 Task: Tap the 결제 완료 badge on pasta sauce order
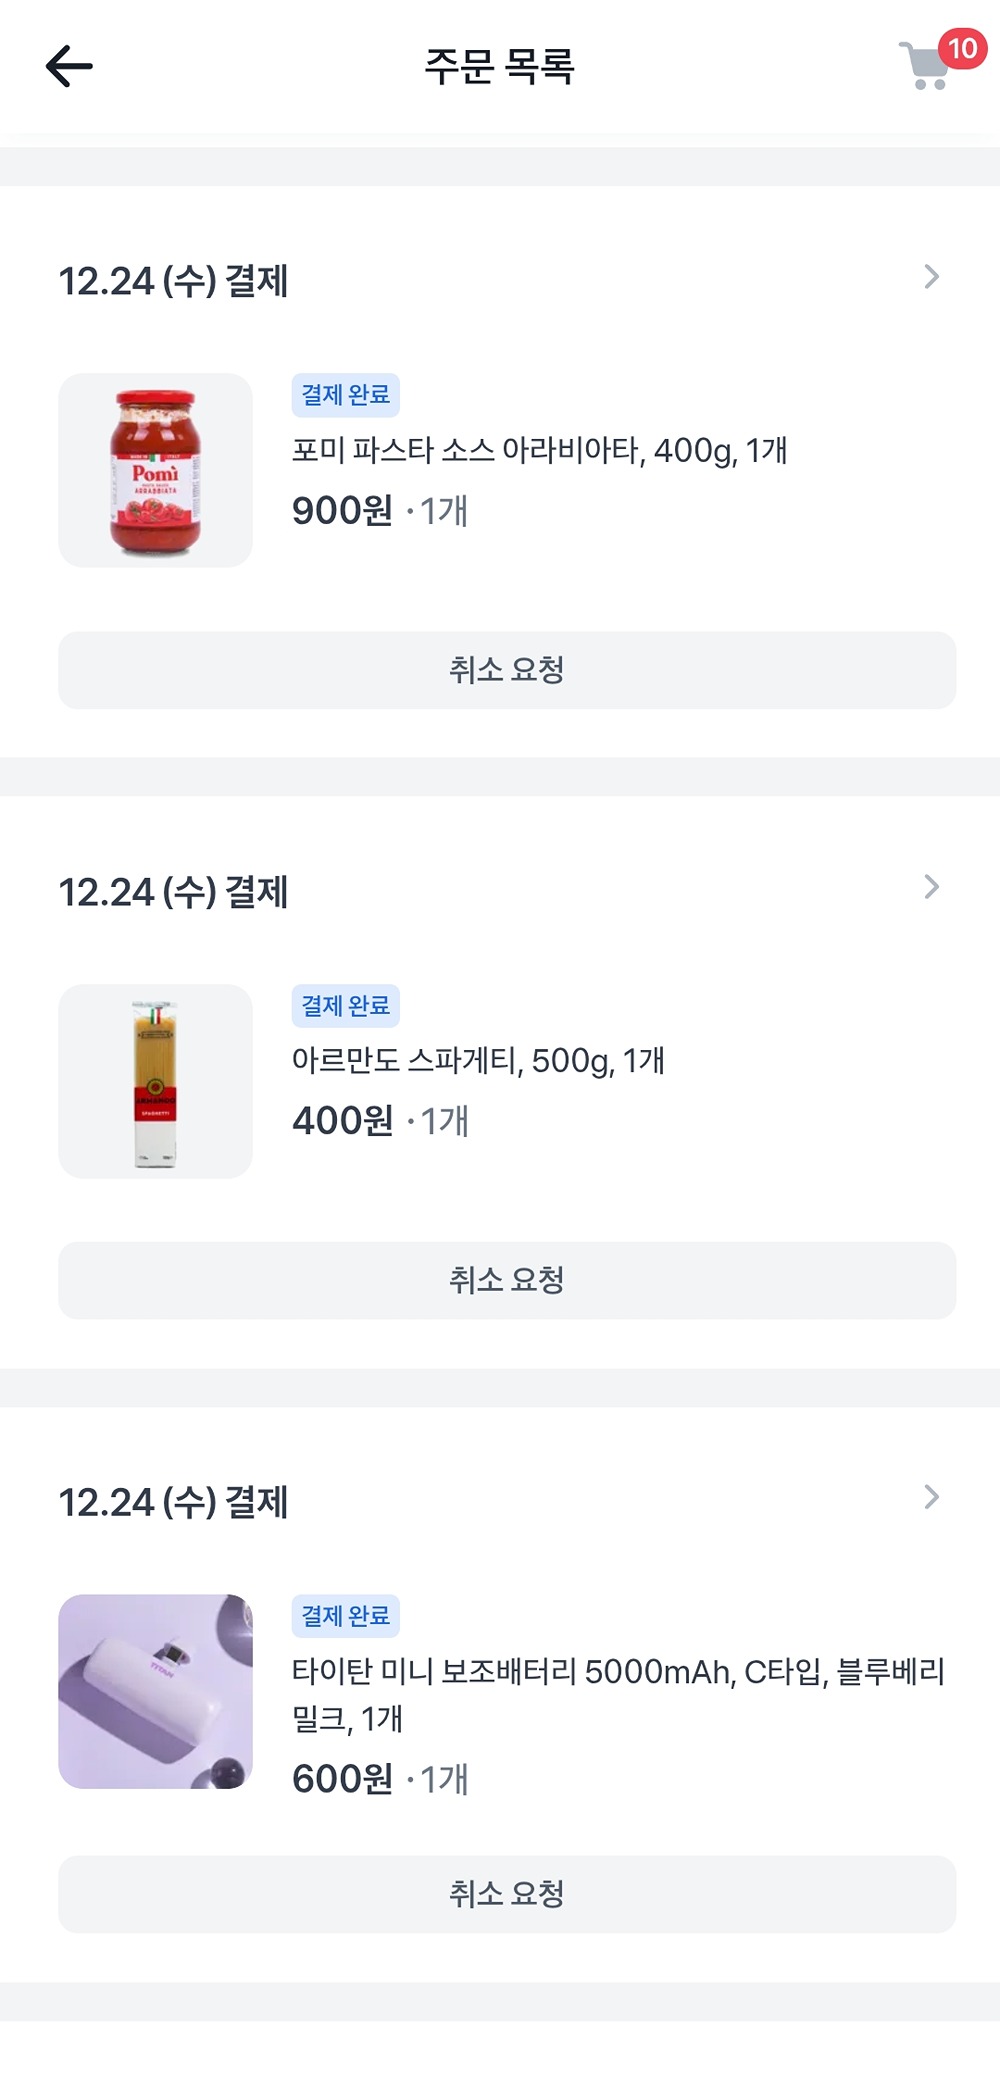click(346, 395)
